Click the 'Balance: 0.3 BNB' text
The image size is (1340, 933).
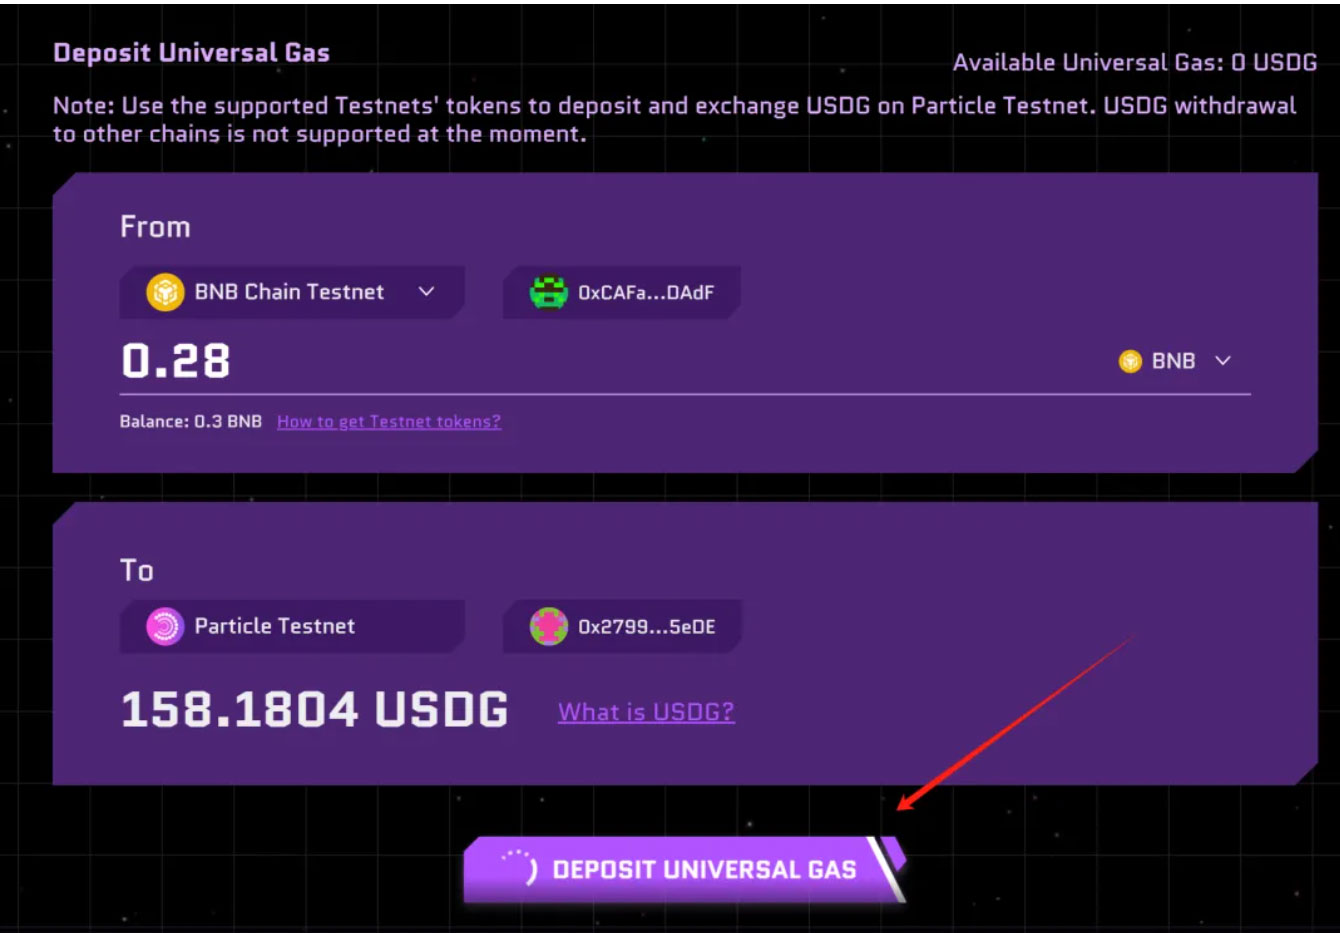(x=190, y=422)
